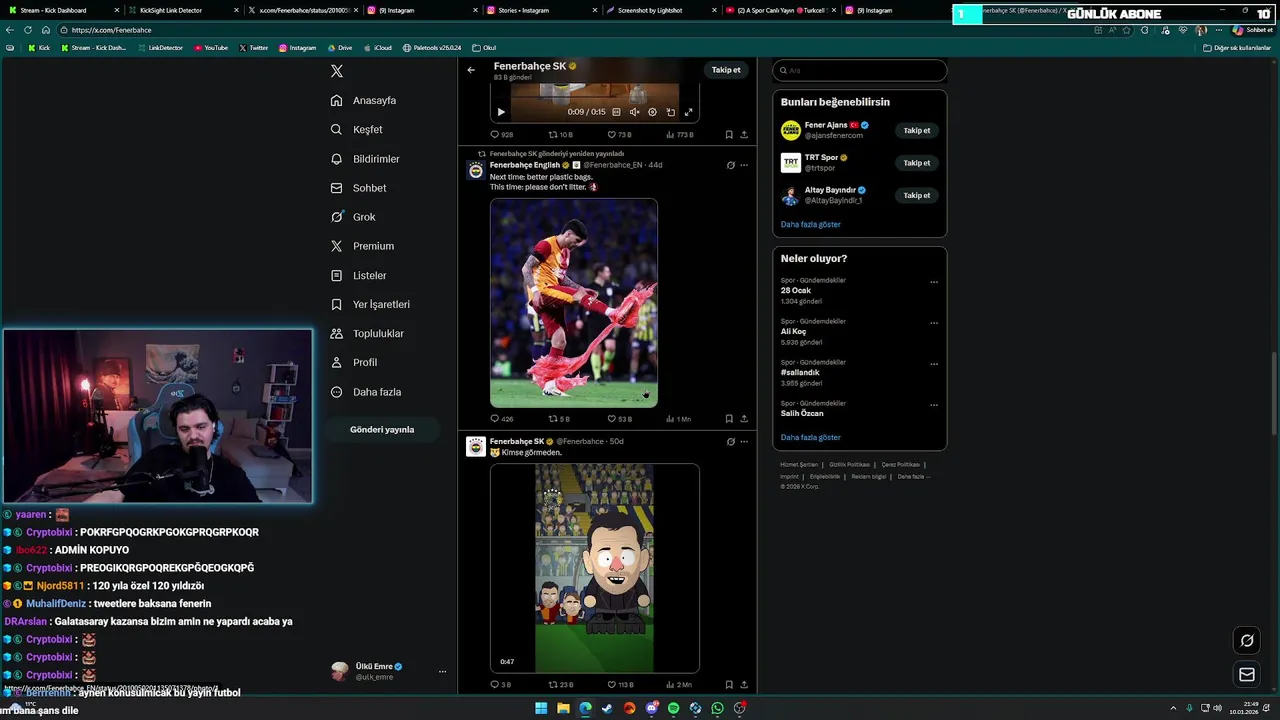Open Fenerbahçe English profile name

pyautogui.click(x=525, y=165)
